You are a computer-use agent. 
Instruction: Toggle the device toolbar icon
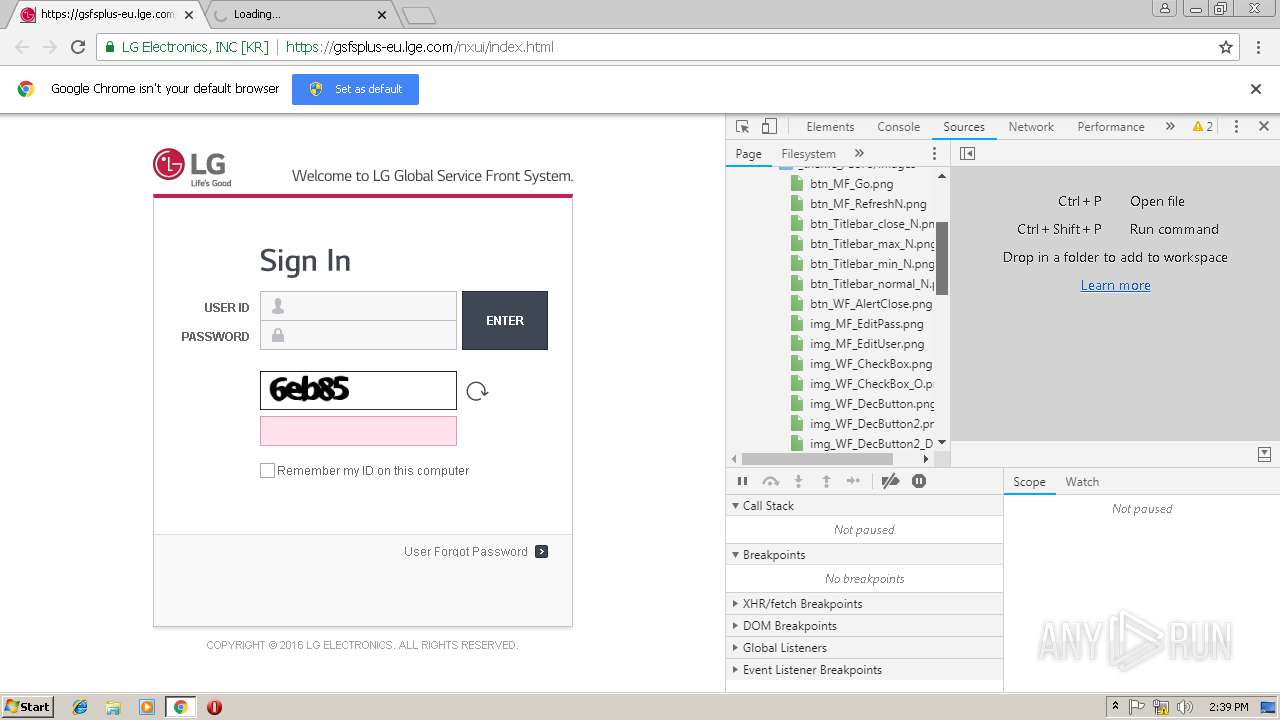click(769, 127)
